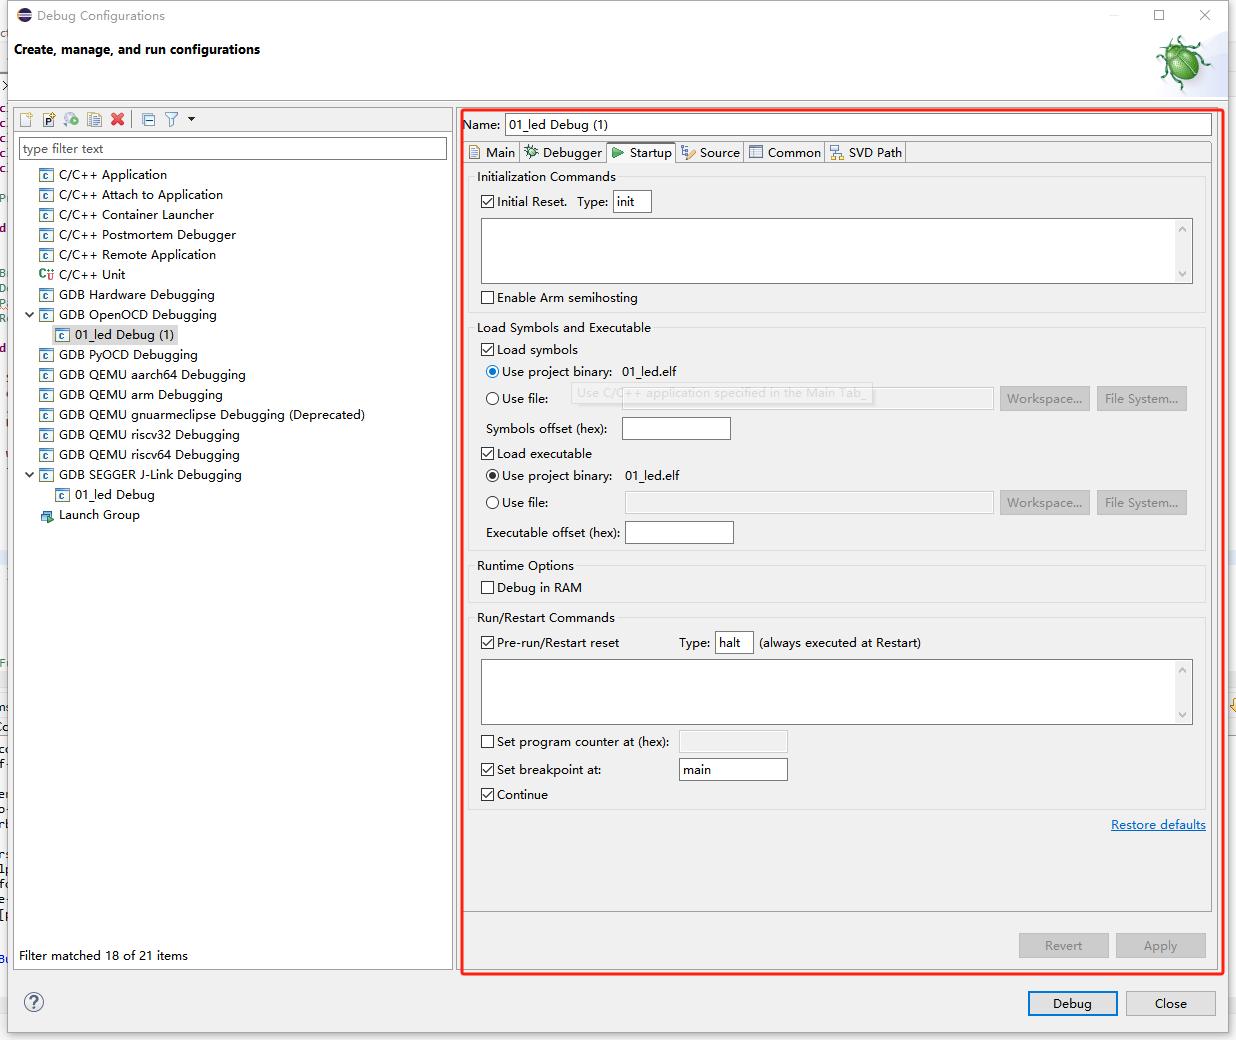
Task: Open the help question mark icon
Action: click(34, 1002)
